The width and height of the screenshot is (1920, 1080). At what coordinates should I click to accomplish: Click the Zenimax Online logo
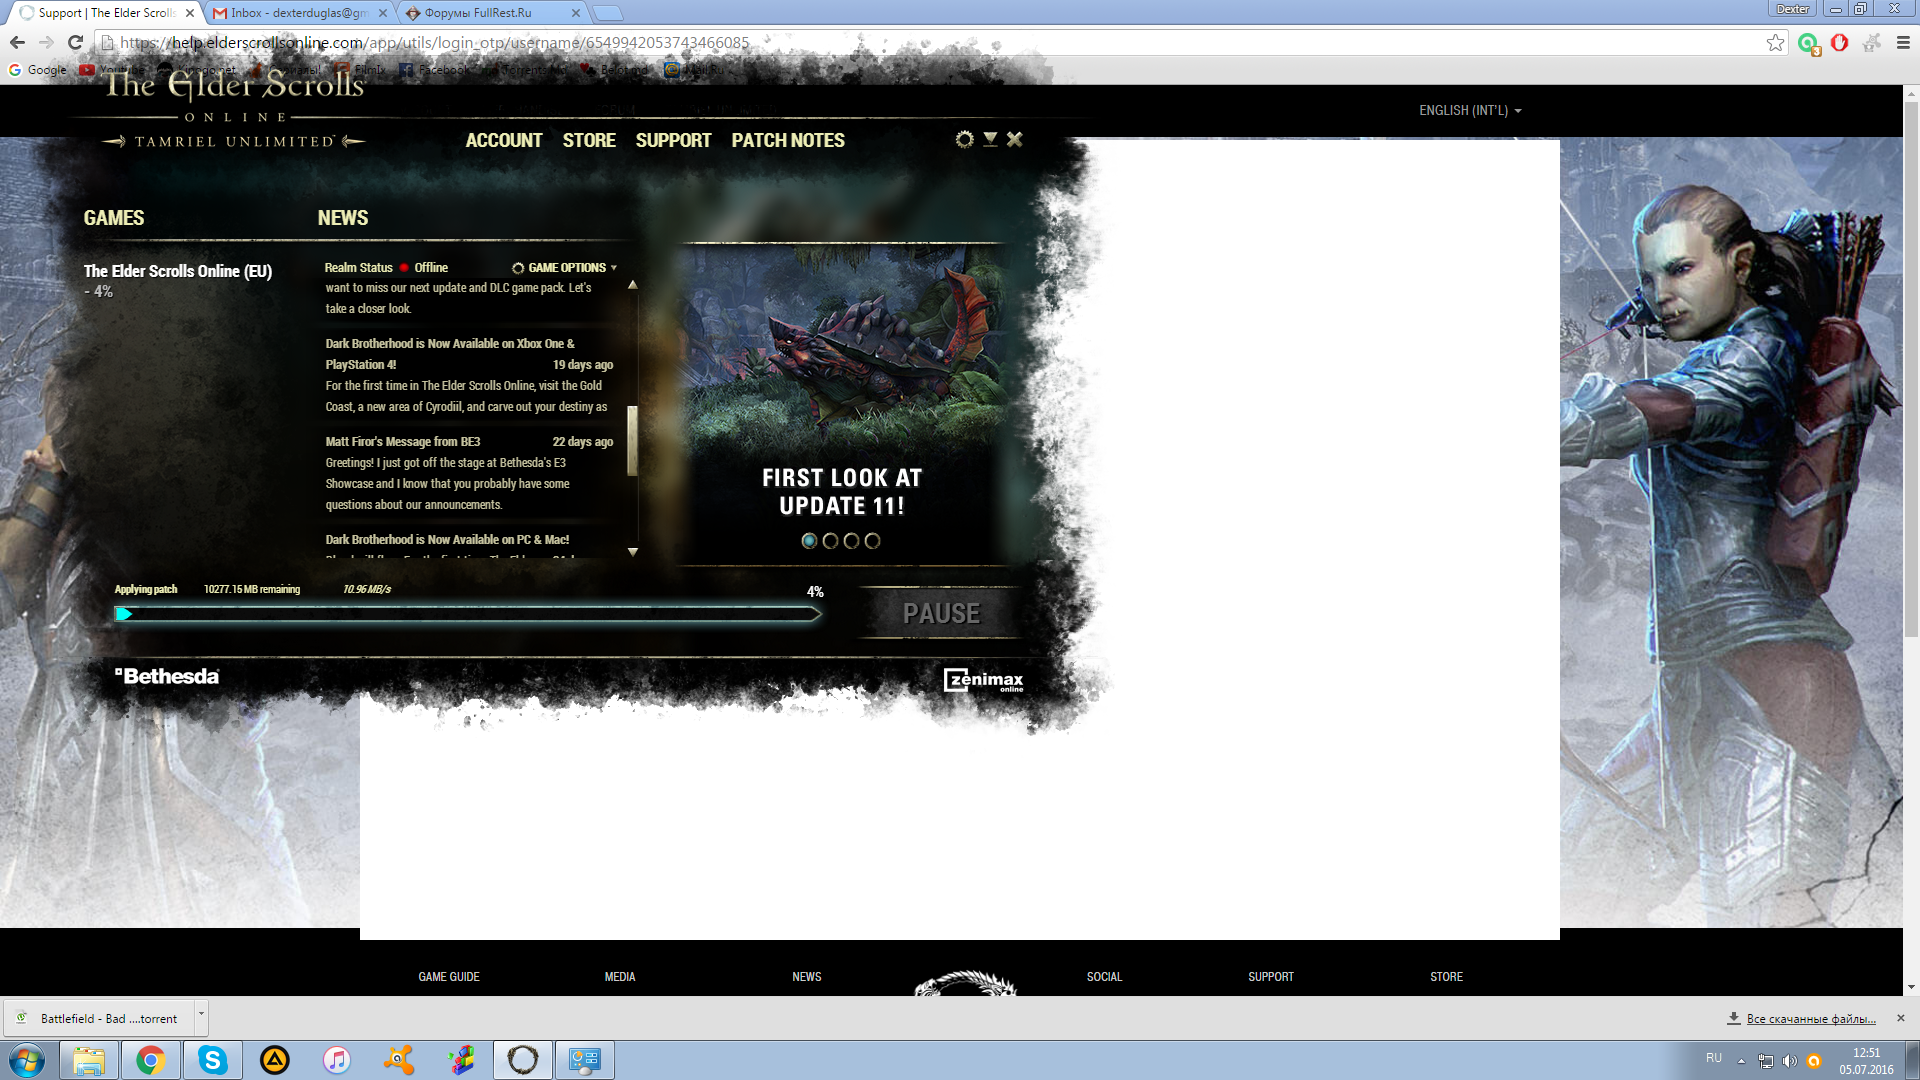coord(983,681)
